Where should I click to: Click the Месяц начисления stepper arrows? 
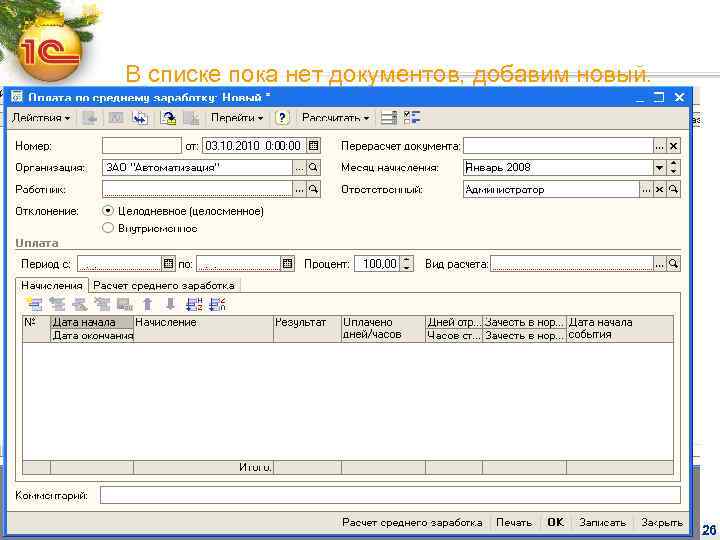point(674,168)
